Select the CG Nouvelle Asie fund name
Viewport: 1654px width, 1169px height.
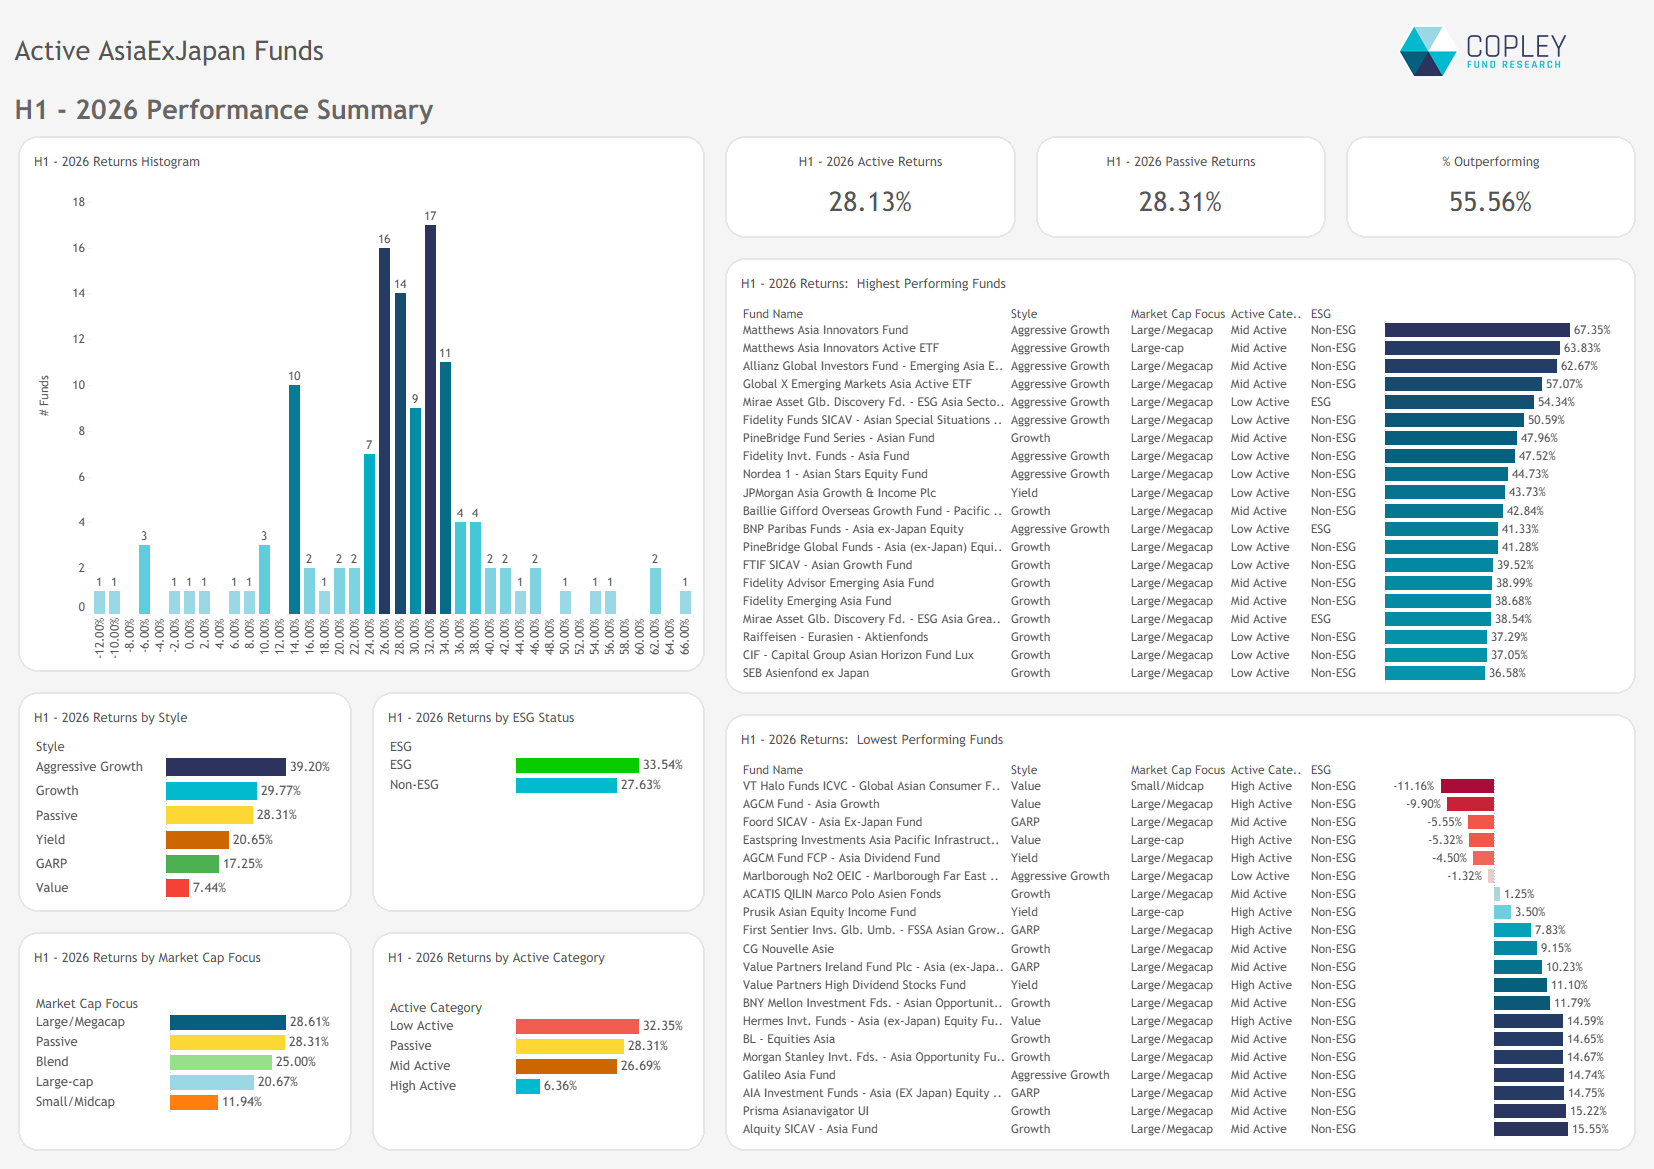[x=788, y=949]
